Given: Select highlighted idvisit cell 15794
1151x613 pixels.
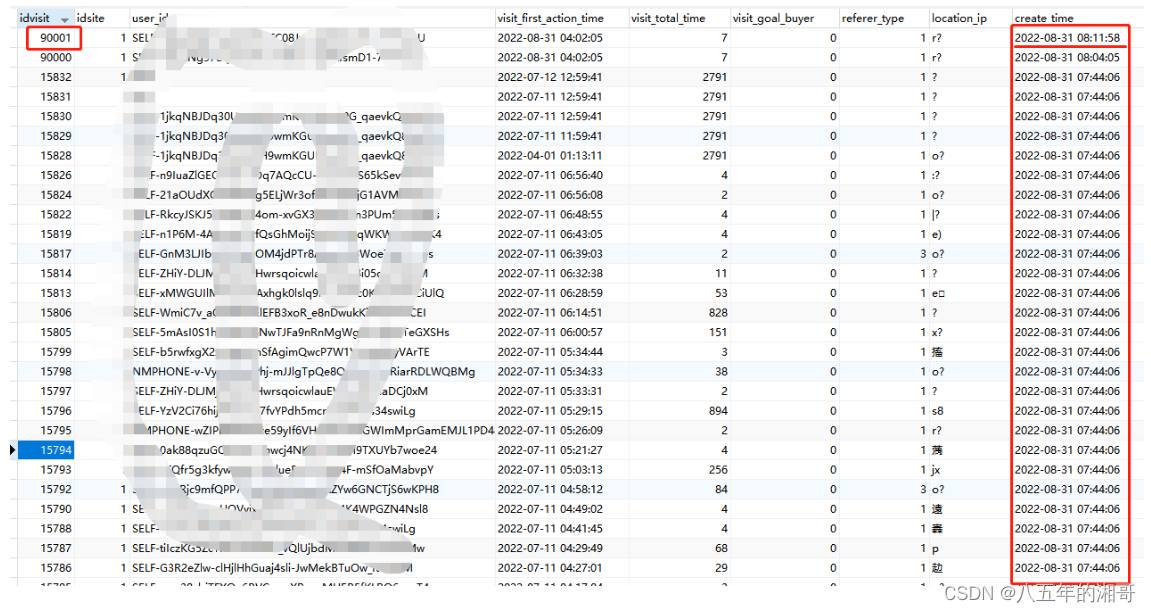Looking at the screenshot, I should pyautogui.click(x=46, y=450).
